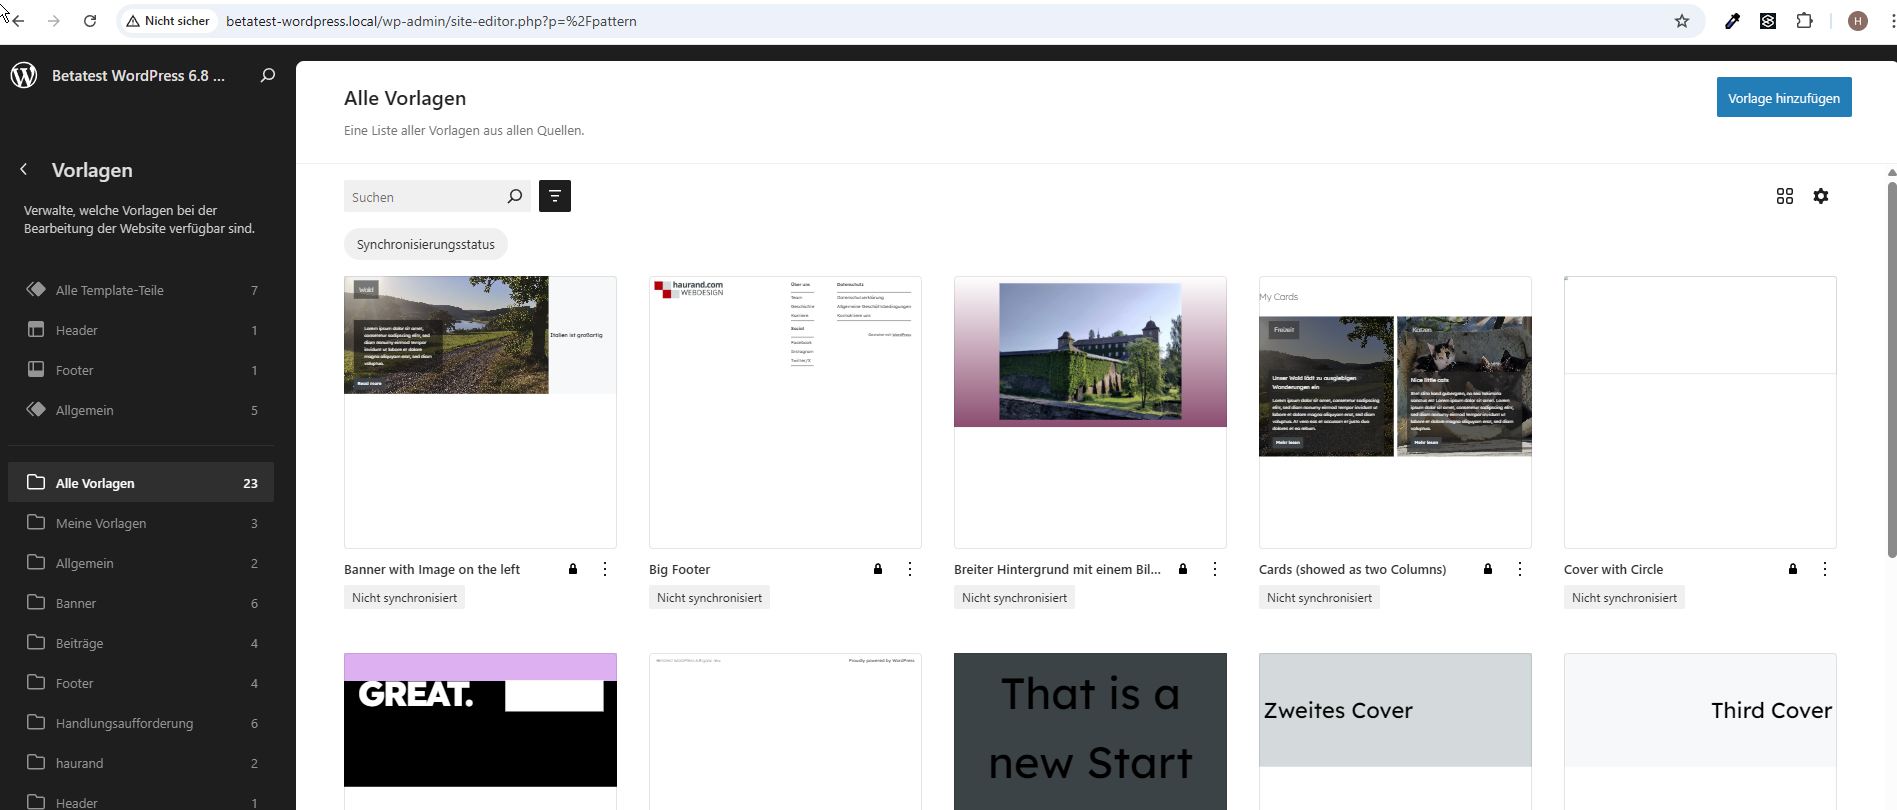1897x810 pixels.
Task: Click the browser forward arrow
Action: coord(54,21)
